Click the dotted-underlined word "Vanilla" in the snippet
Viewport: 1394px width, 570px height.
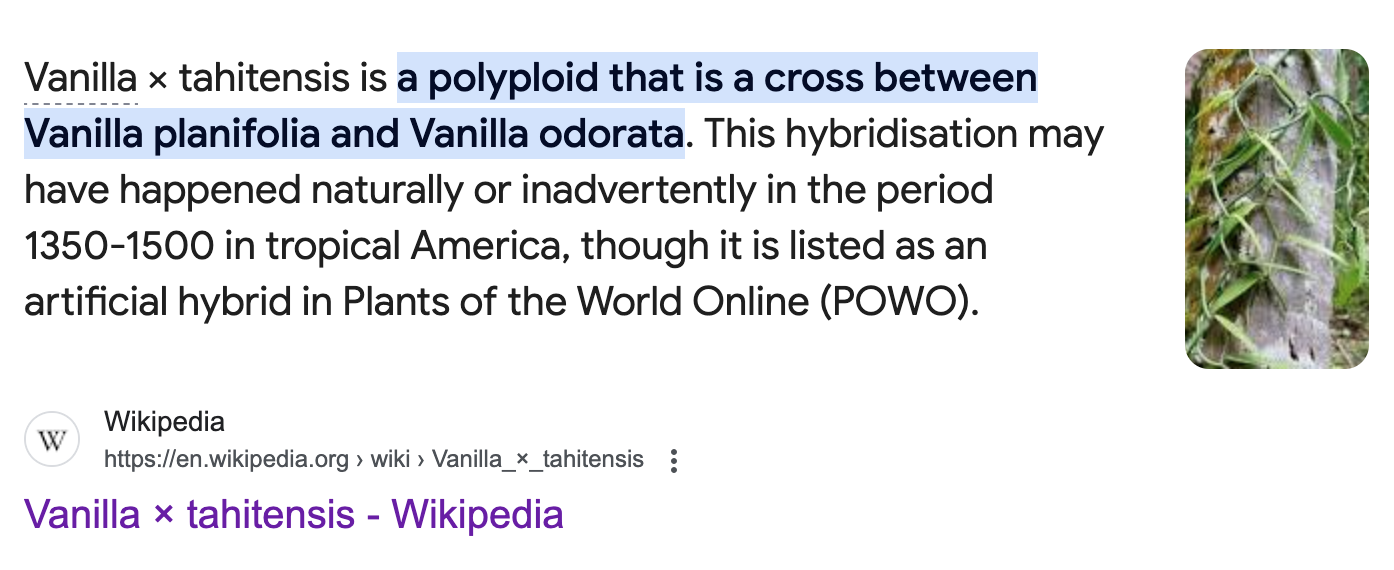(x=80, y=78)
